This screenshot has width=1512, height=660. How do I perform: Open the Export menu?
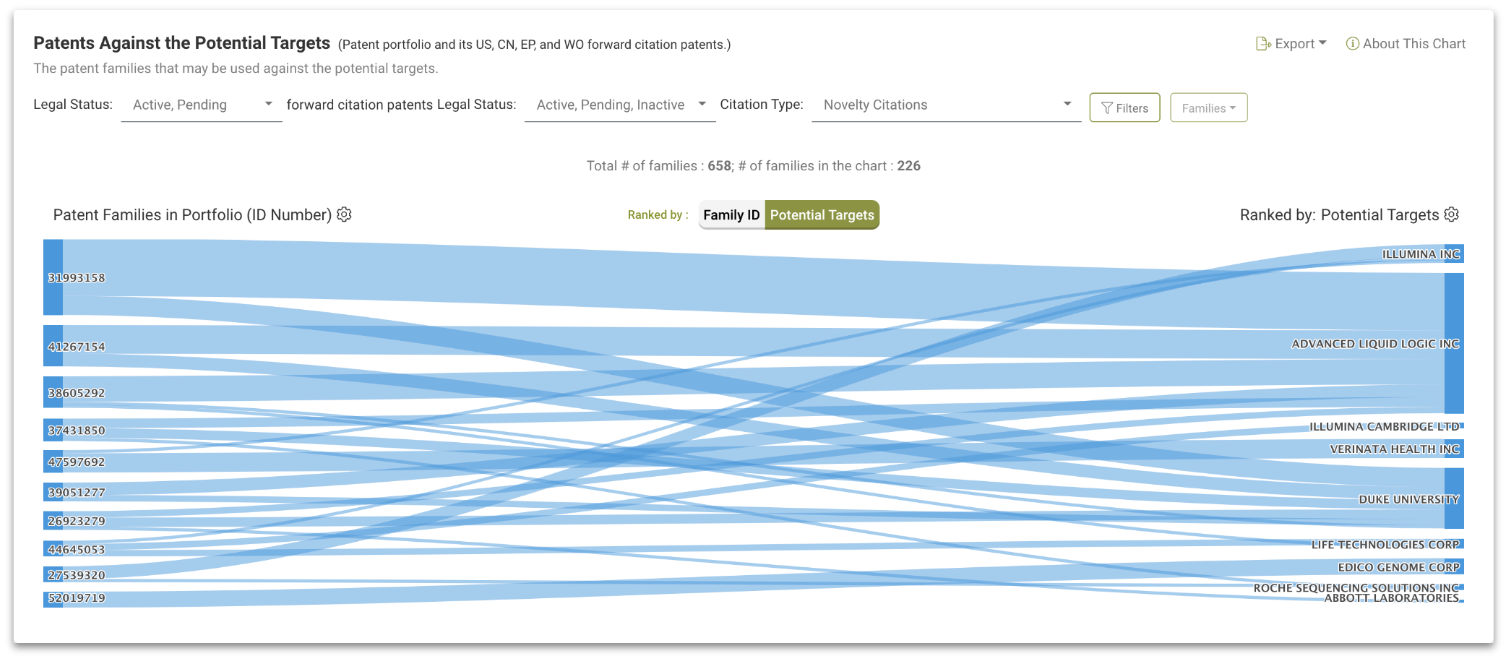click(1292, 44)
